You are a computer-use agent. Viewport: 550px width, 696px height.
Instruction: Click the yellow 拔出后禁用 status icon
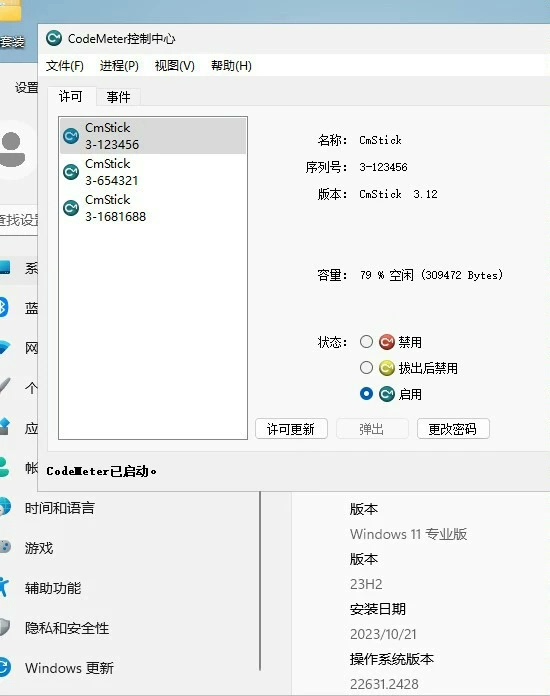coord(387,368)
